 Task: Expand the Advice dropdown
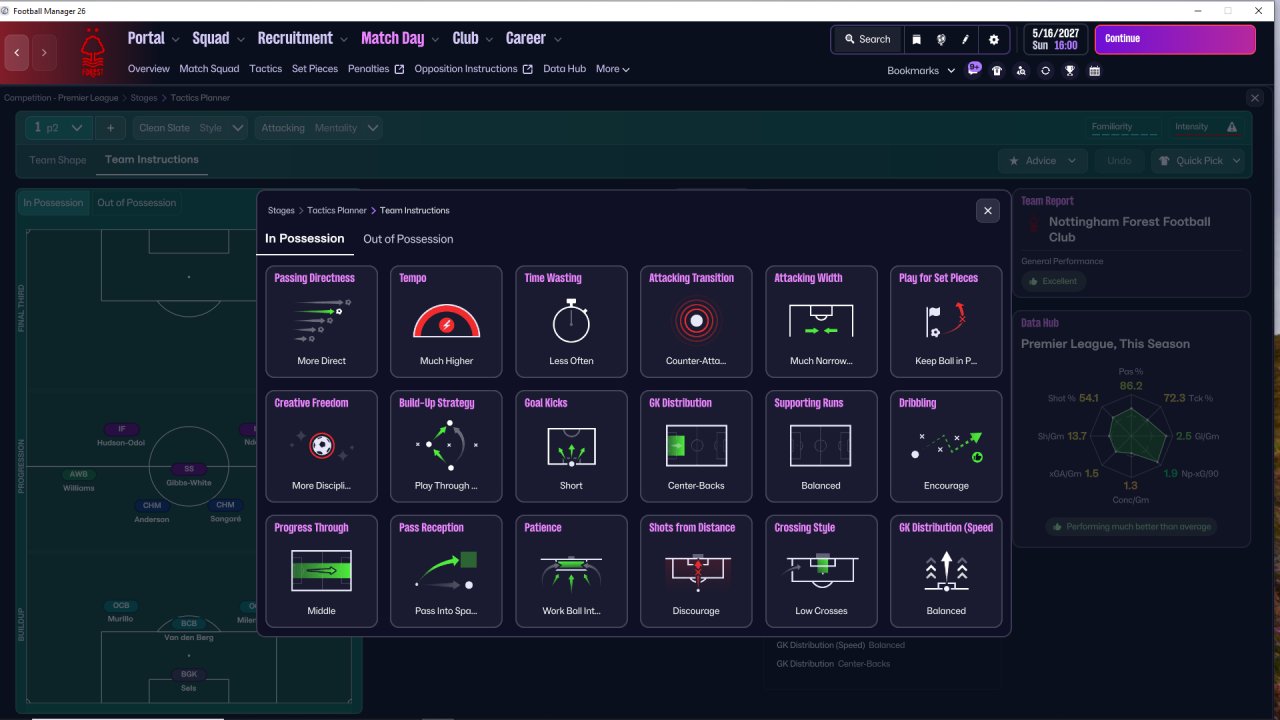coord(1043,160)
